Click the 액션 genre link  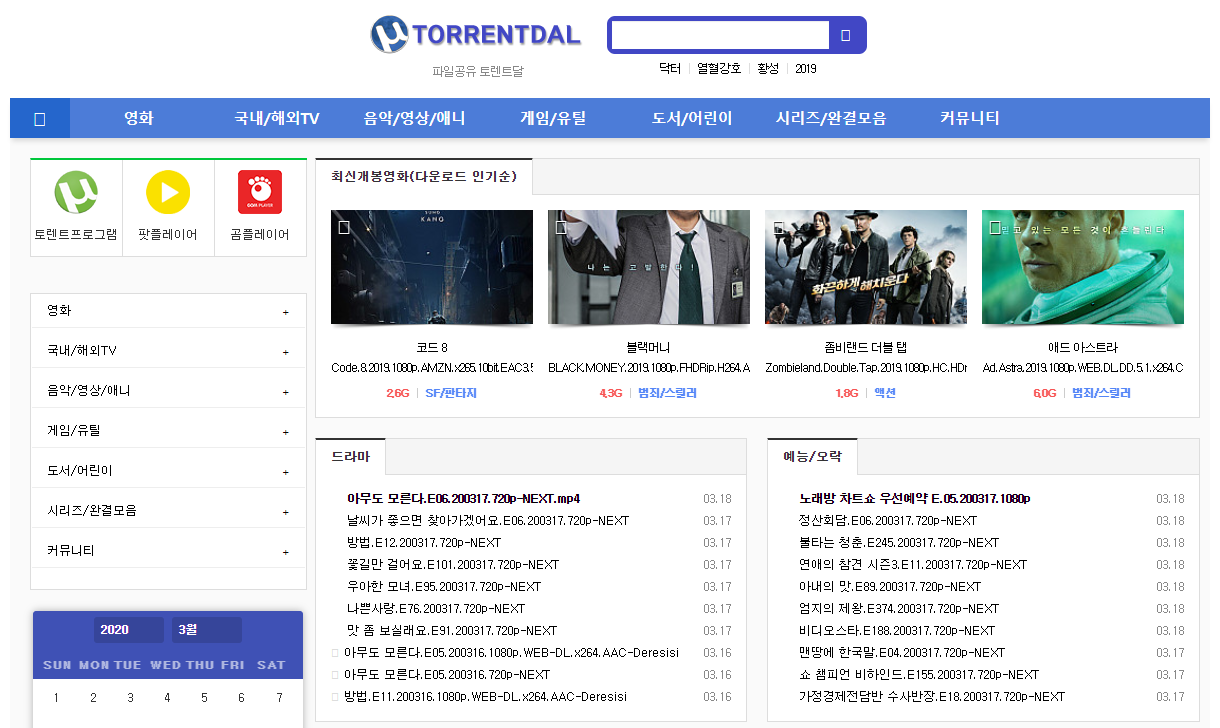[x=884, y=393]
